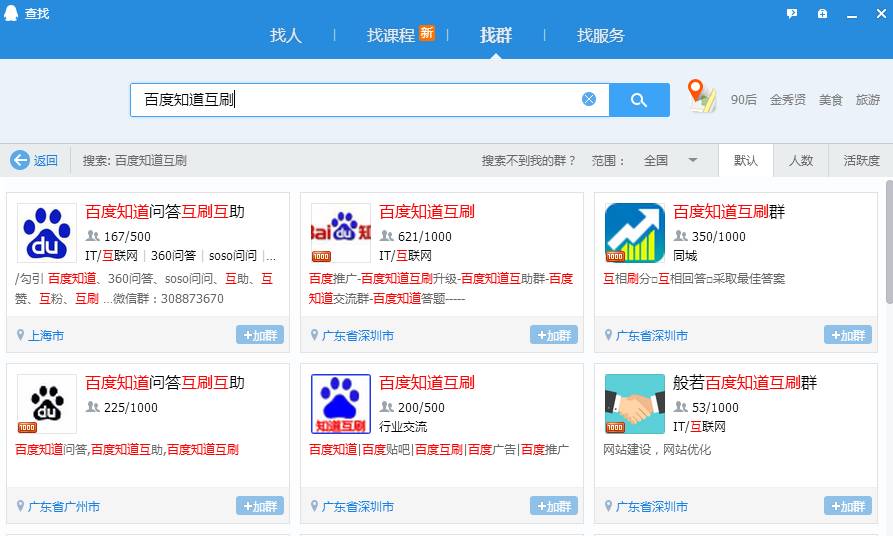Open group title 般若百度知道互刷群
The image size is (893, 536).
pyautogui.click(x=744, y=383)
